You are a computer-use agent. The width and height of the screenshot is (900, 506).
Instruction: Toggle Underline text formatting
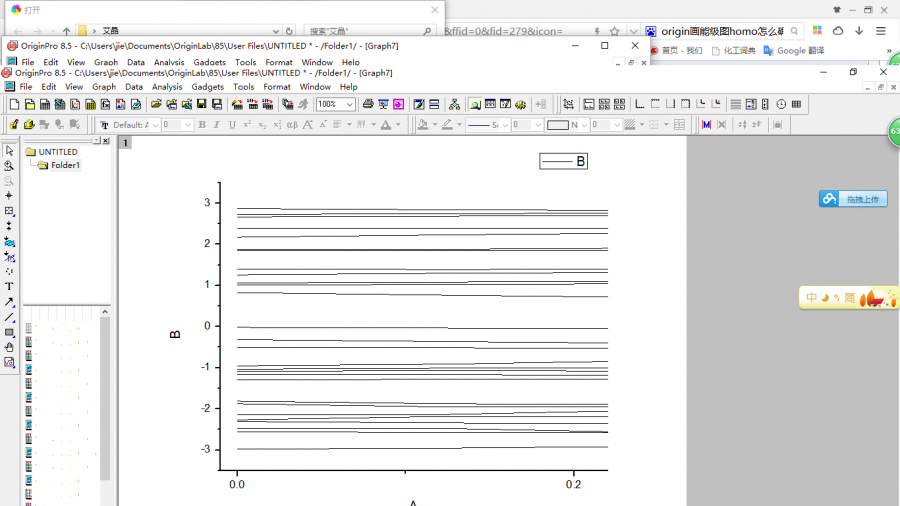pyautogui.click(x=232, y=125)
